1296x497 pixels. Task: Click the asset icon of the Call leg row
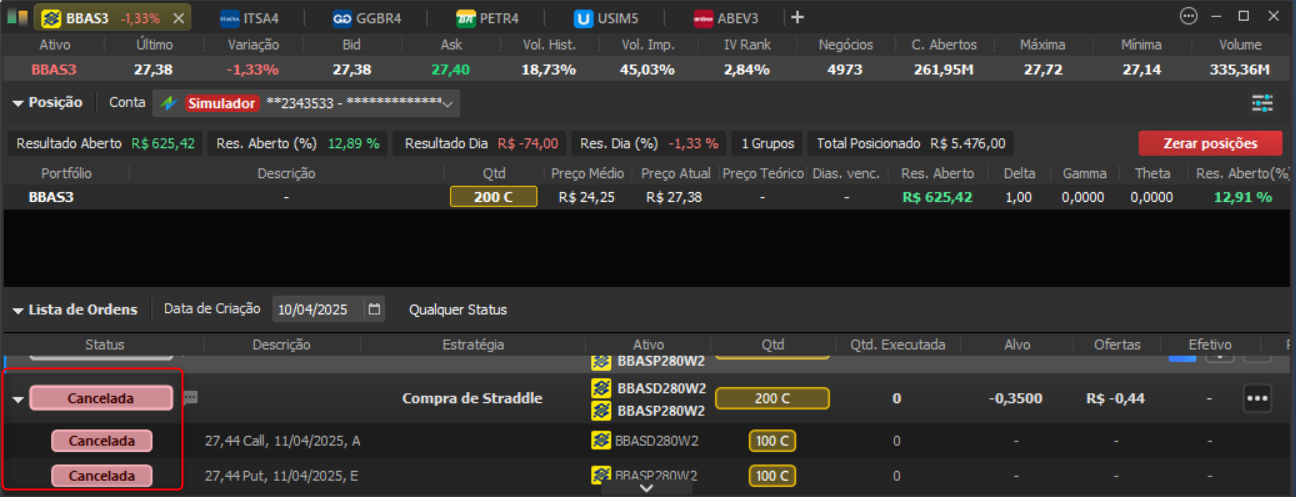point(601,440)
